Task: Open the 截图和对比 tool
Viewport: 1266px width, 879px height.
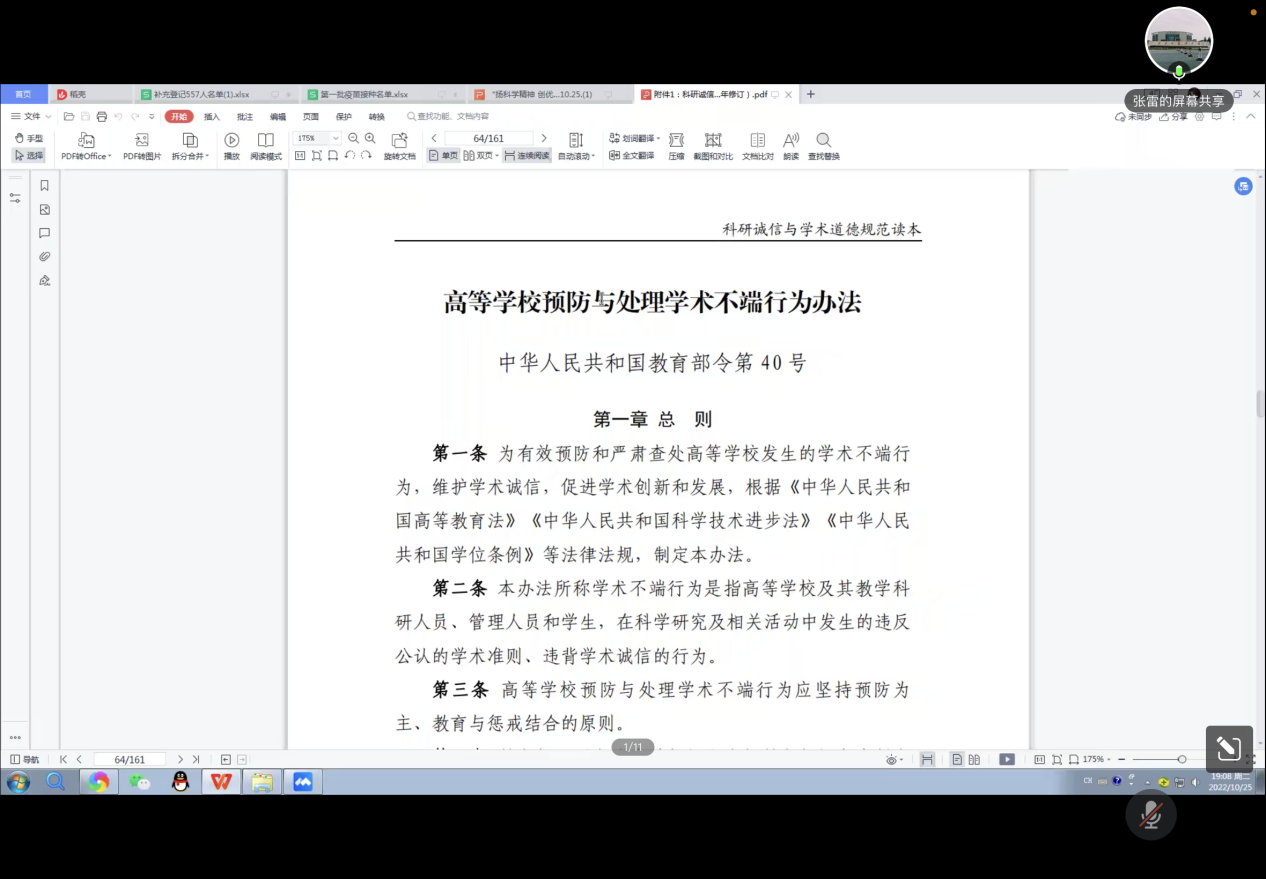Action: pyautogui.click(x=713, y=140)
